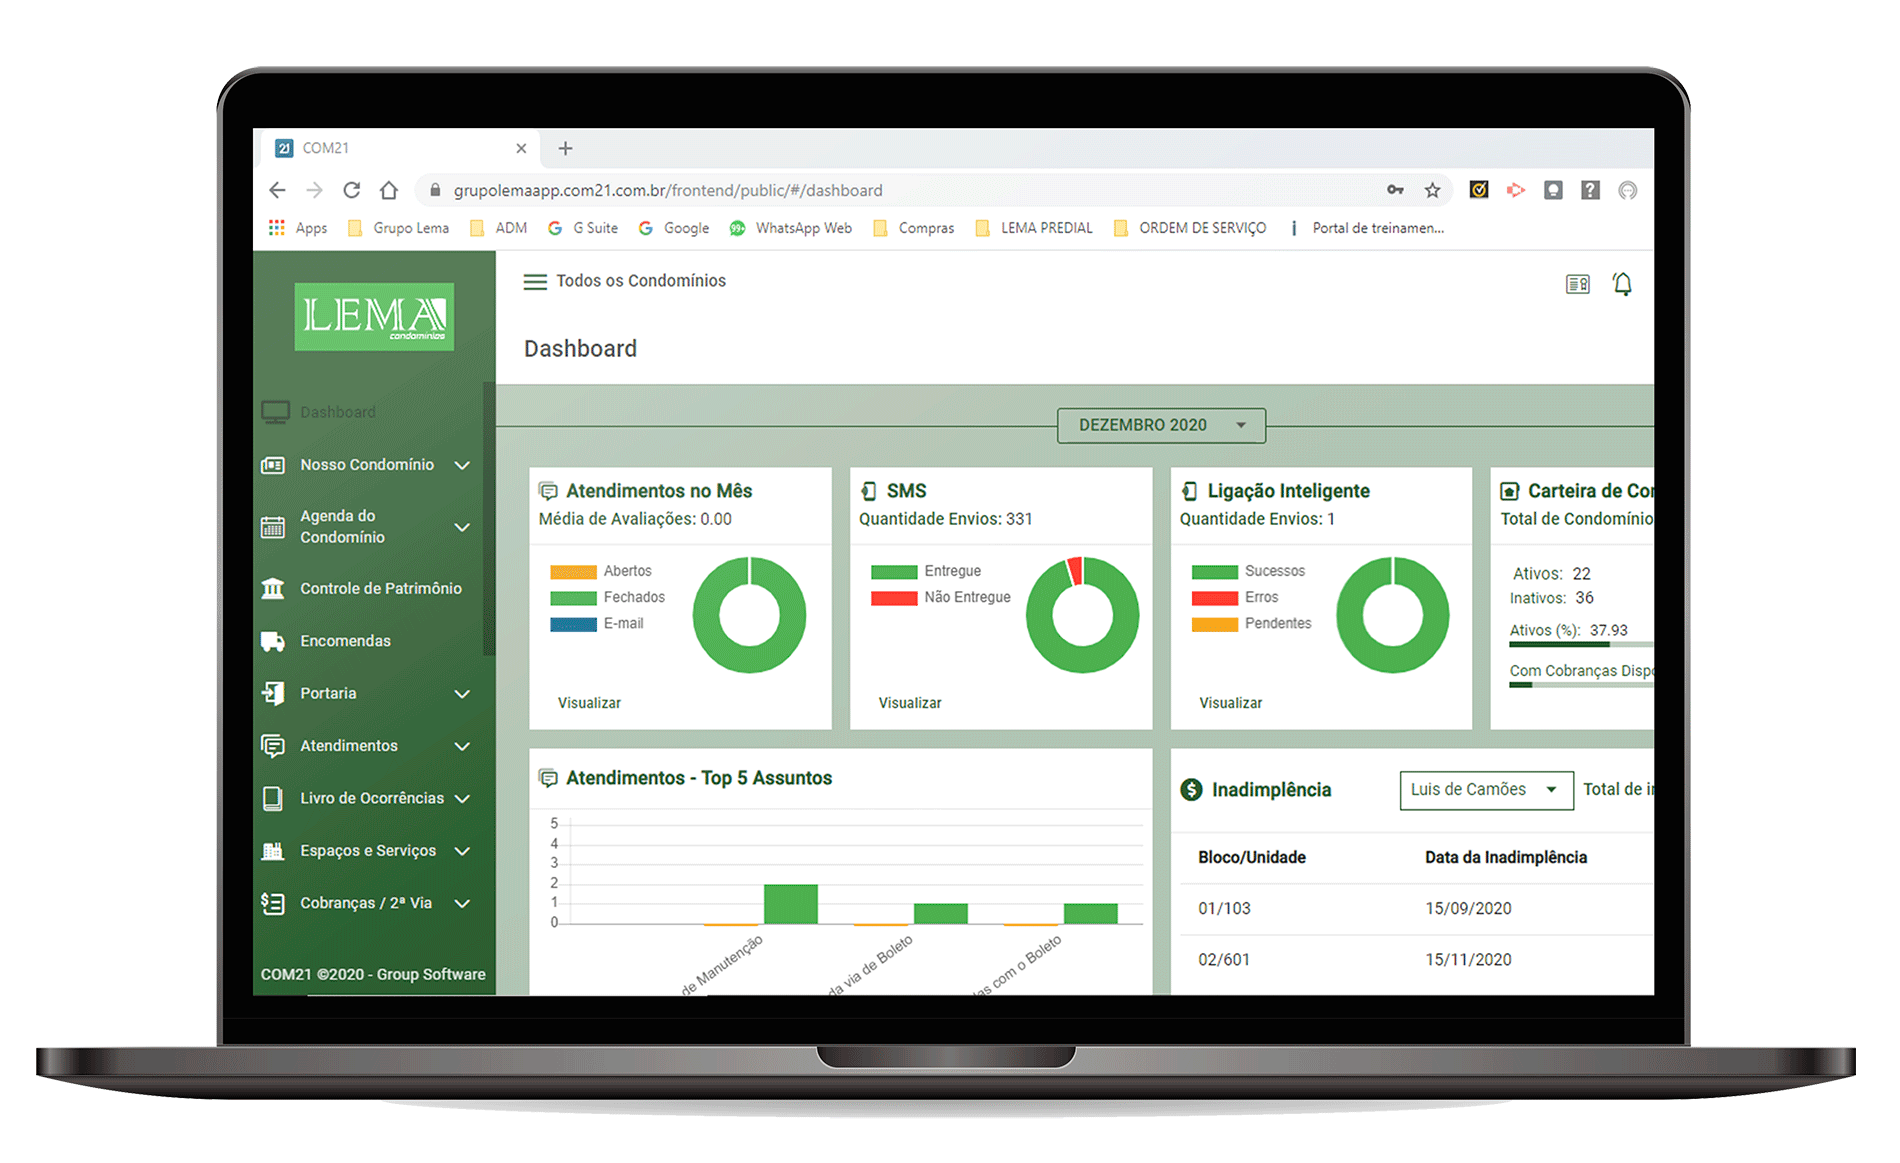
Task: Click the browser home icon
Action: click(389, 190)
